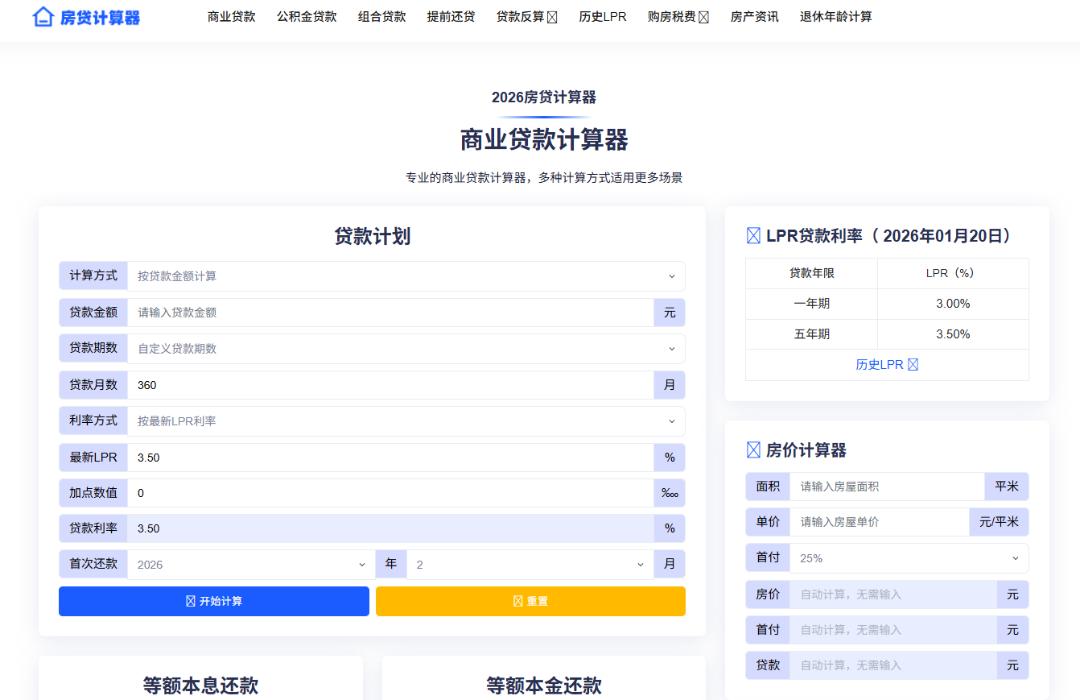
Task: Click the 面积 input field
Action: [x=886, y=486]
